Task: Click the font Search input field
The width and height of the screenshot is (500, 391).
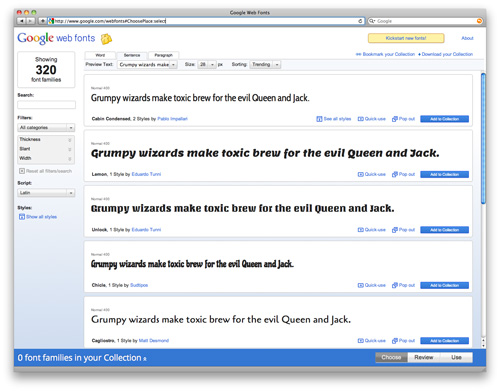Action: [x=46, y=105]
